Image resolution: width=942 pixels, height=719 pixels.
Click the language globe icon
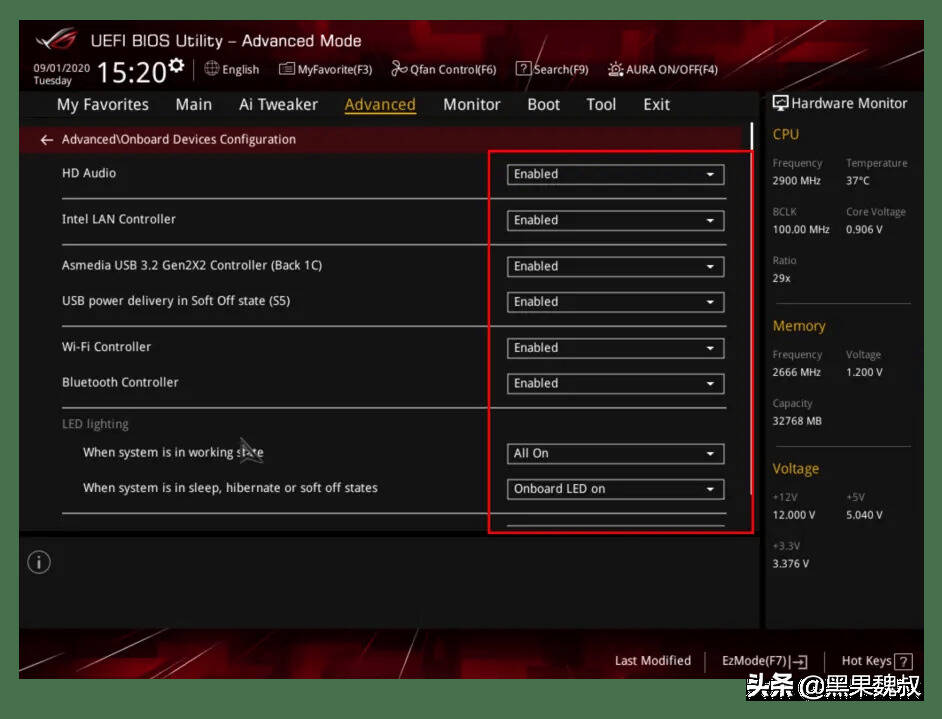[x=211, y=68]
